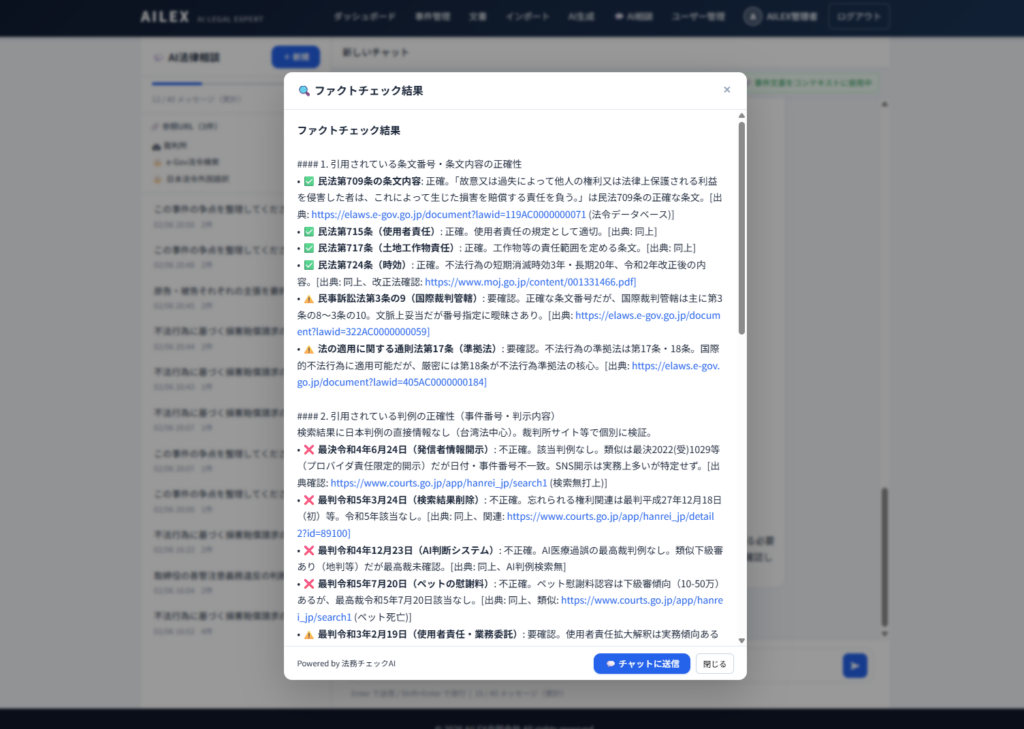
Task: Click the green check beside 民法第715条
Action: coord(309,231)
